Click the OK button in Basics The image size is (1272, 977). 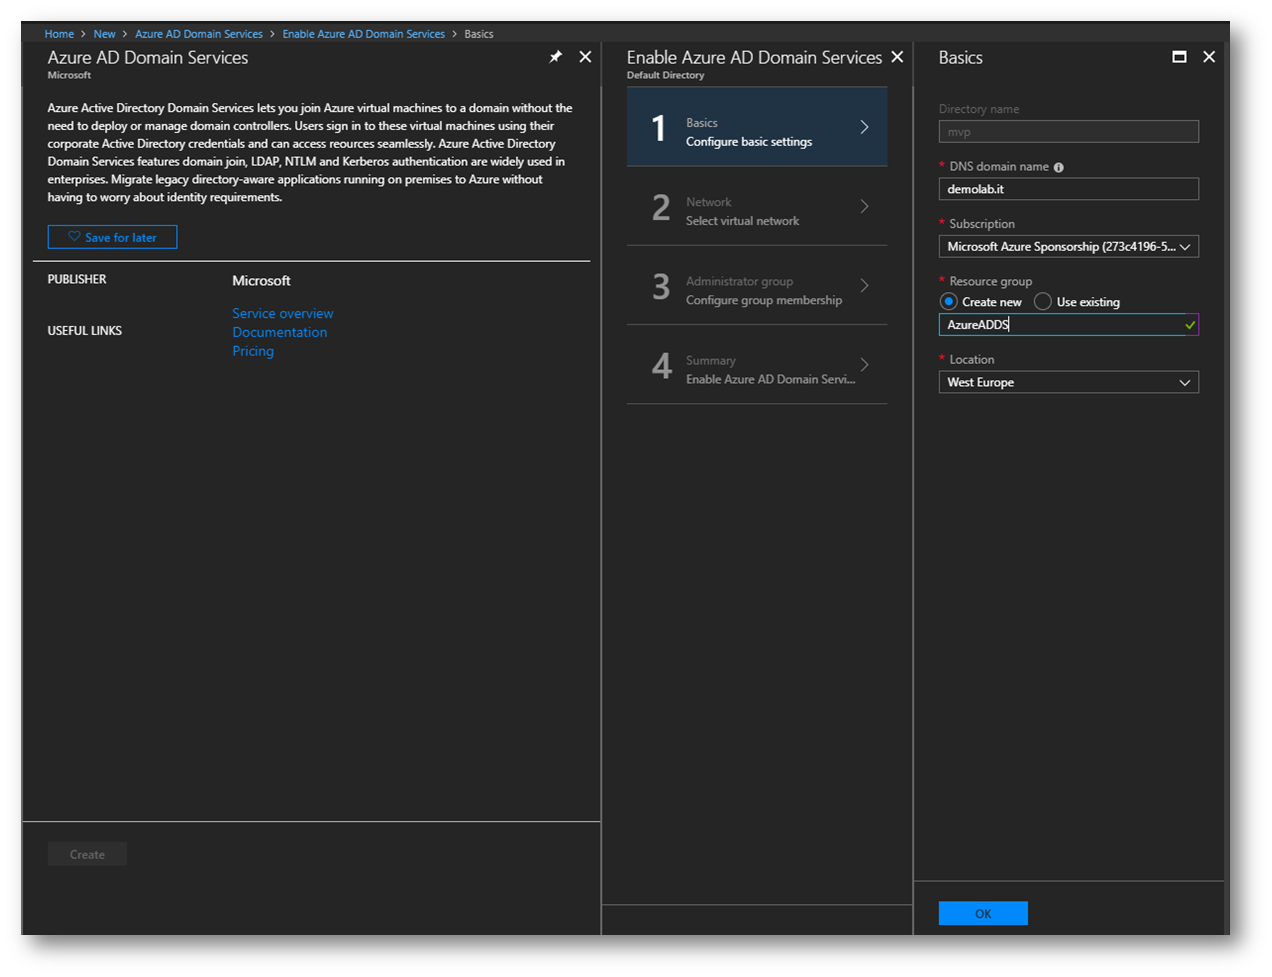tap(983, 913)
